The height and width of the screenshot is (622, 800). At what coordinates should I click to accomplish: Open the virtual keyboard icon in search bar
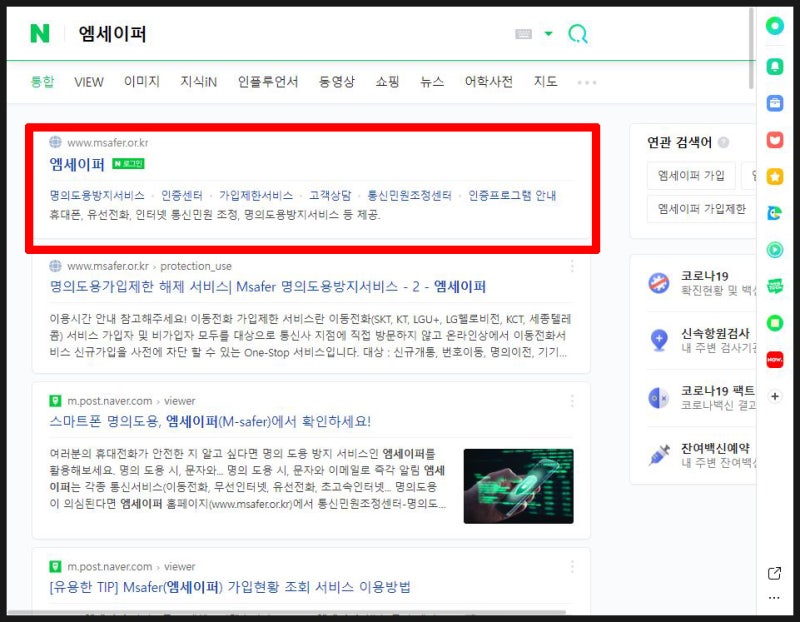click(x=523, y=34)
